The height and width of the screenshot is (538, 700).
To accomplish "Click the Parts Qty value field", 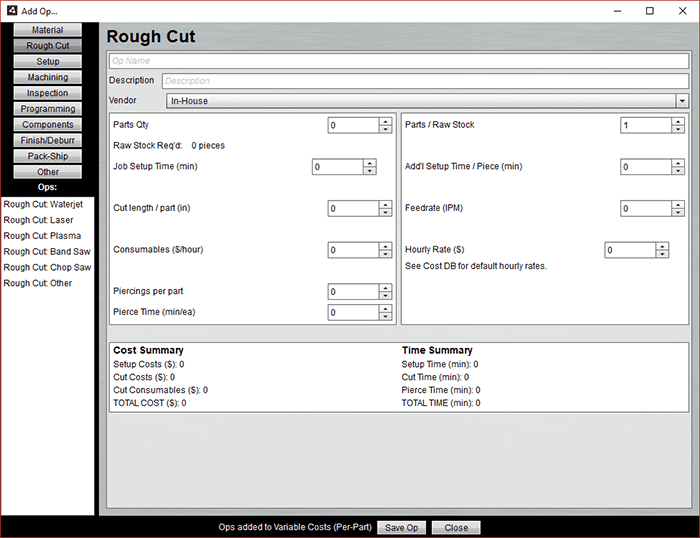I will 354,125.
